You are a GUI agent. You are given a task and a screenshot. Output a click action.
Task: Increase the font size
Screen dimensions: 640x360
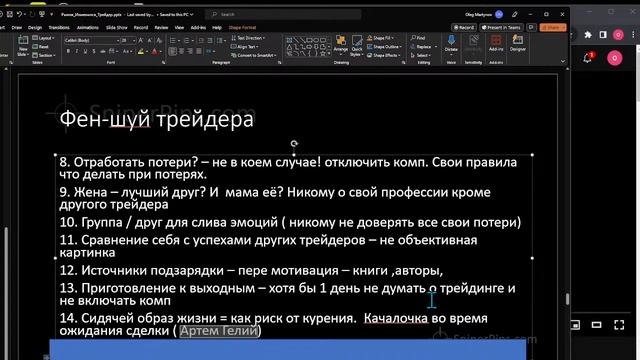coord(141,40)
